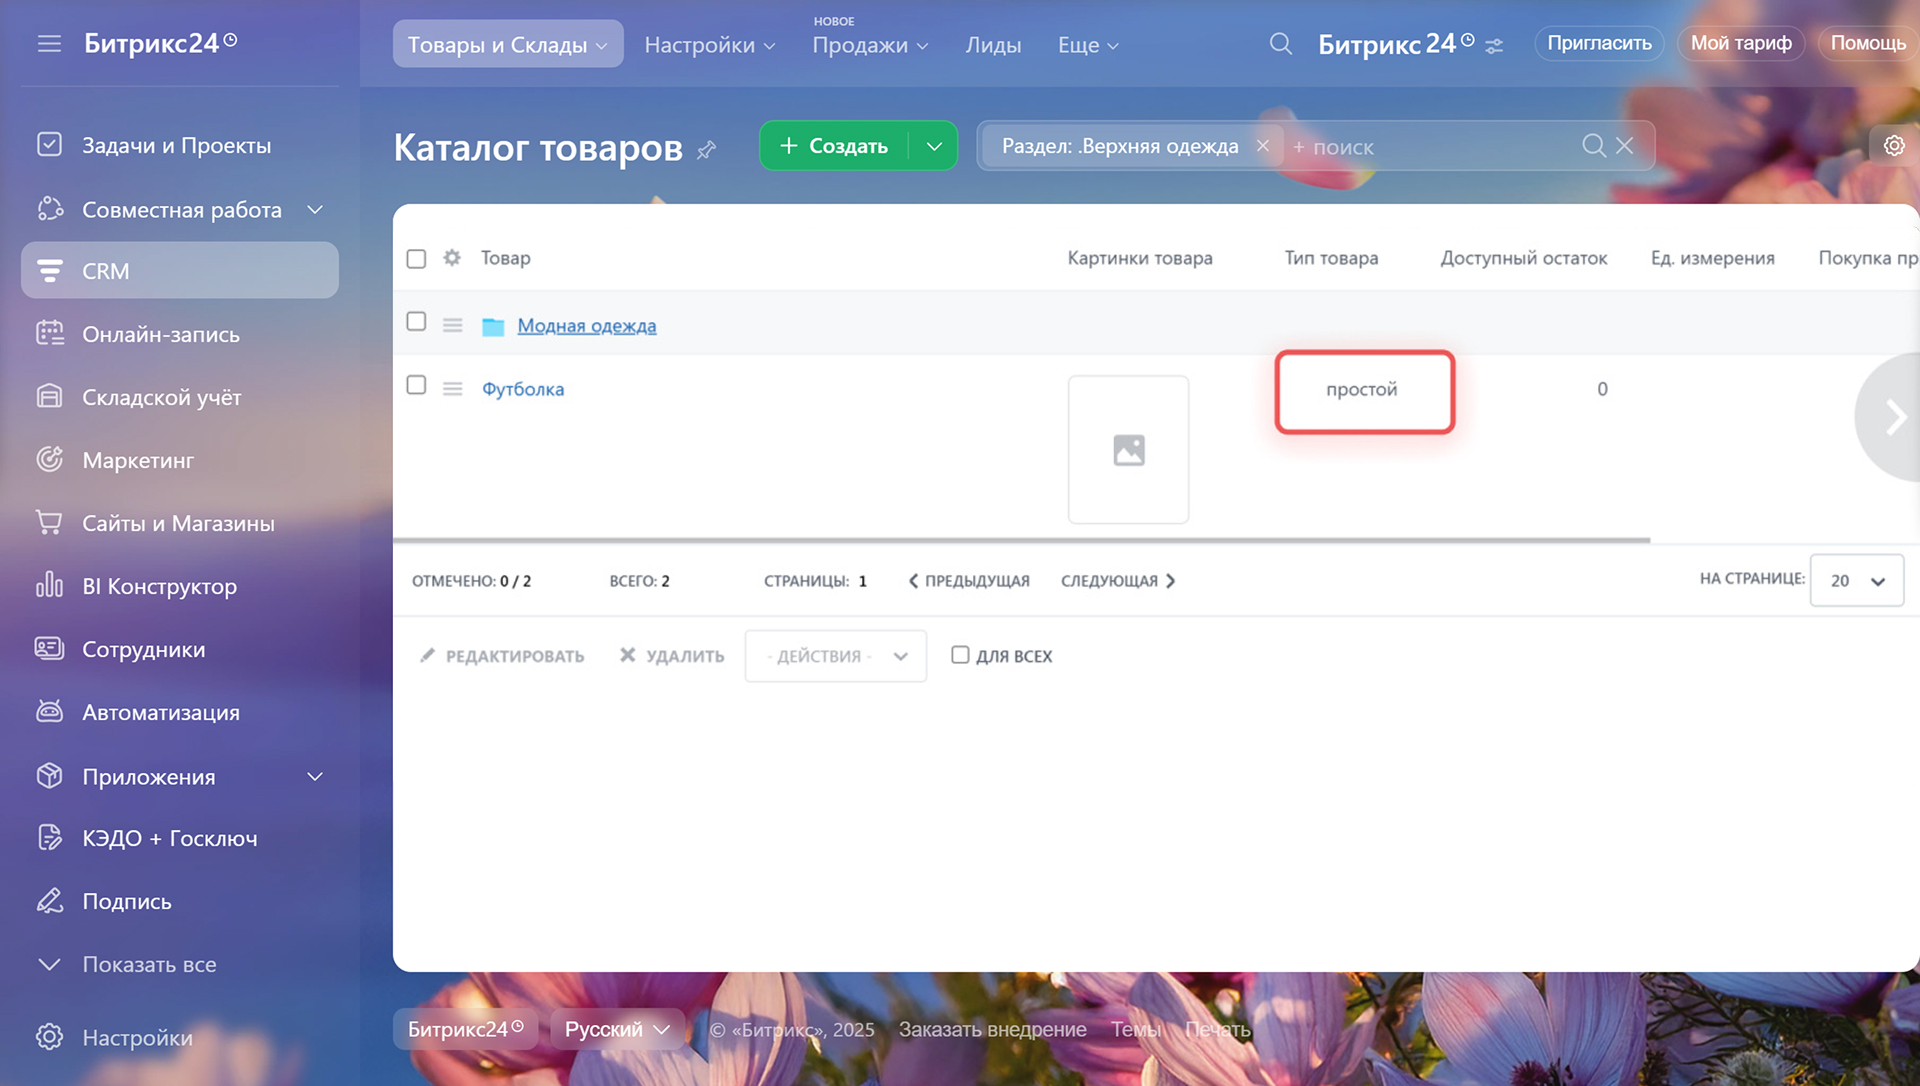The image size is (1920, 1086).
Task: Remove the Верхняя одежда section filter chip
Action: pos(1263,146)
